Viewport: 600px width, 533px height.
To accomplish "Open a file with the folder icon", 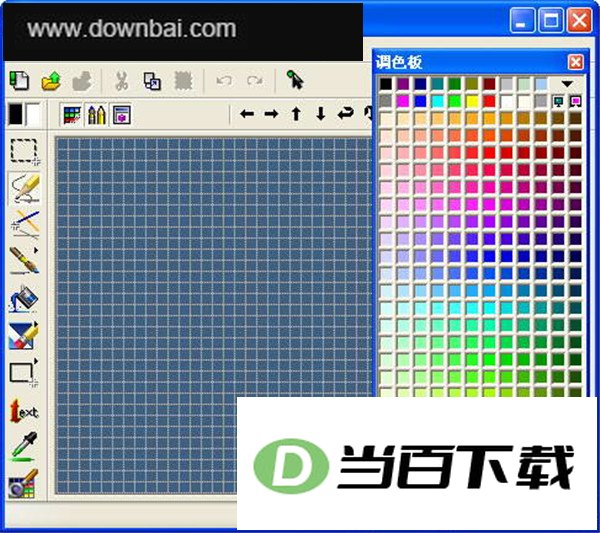I will (51, 81).
